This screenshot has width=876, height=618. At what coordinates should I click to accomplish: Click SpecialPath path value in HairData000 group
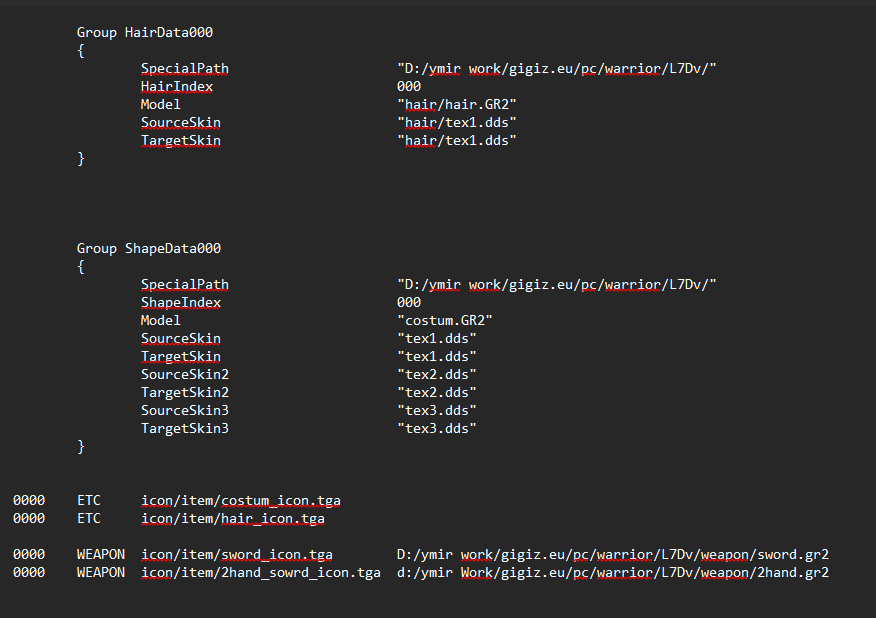click(557, 69)
